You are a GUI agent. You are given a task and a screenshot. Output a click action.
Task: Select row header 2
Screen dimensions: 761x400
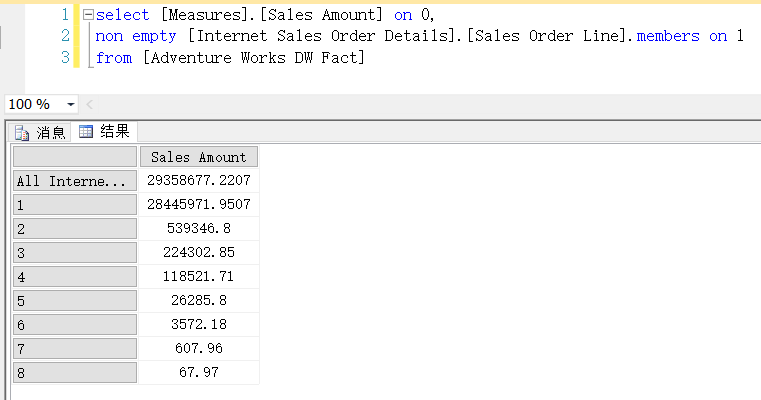click(75, 229)
